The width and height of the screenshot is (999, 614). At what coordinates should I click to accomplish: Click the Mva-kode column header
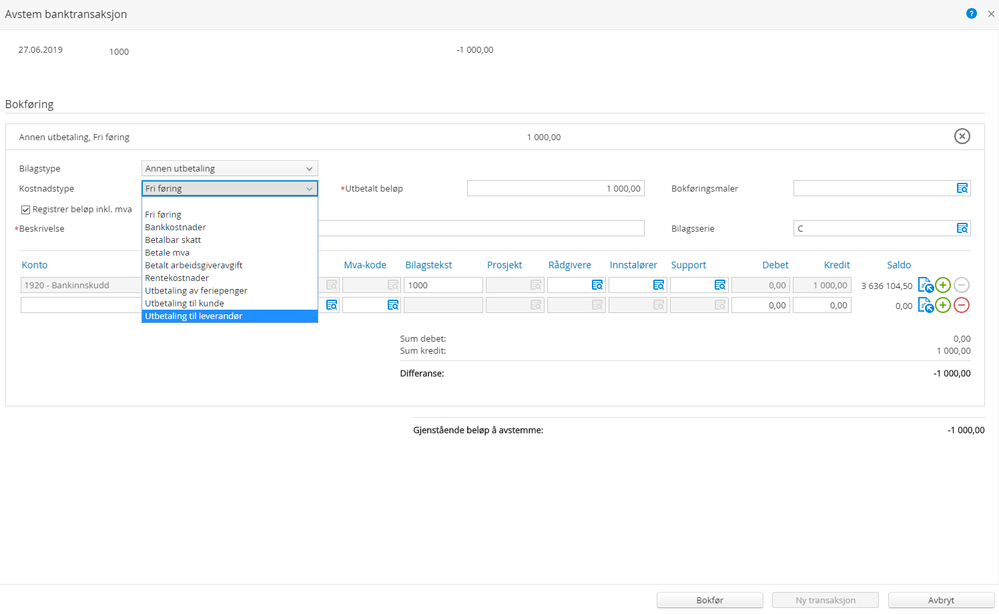[365, 265]
